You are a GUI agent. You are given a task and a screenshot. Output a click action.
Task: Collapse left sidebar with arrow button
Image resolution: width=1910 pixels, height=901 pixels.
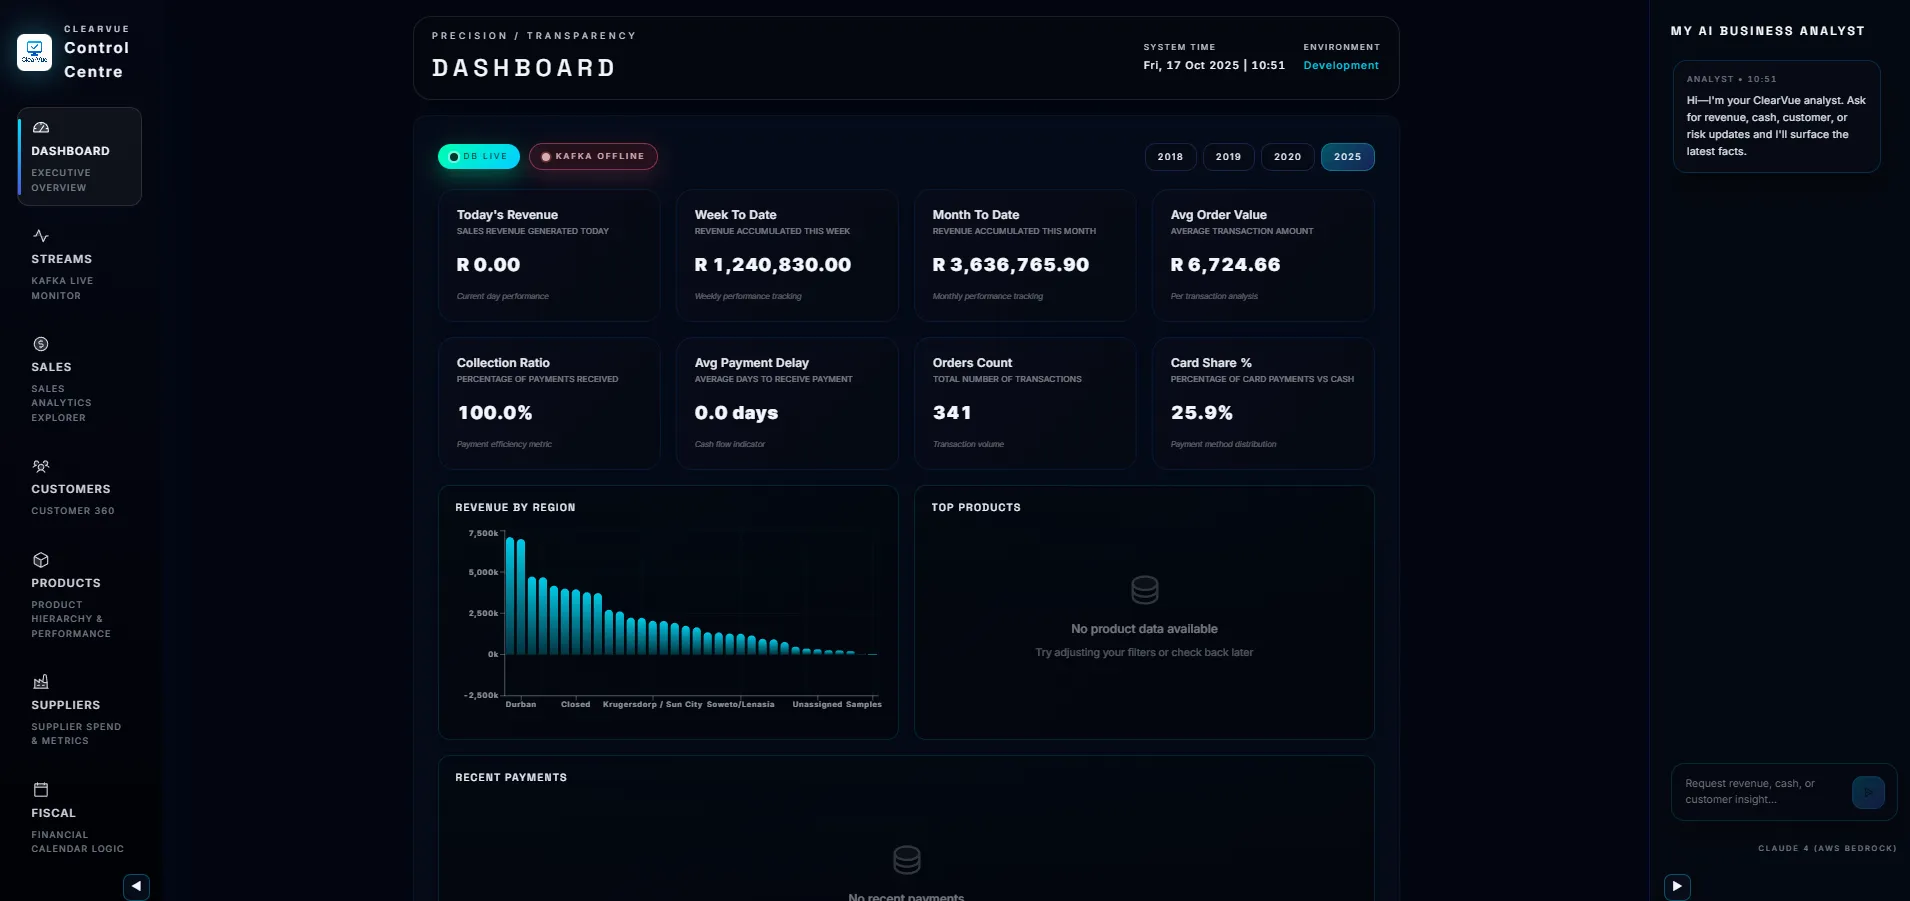pyautogui.click(x=136, y=886)
